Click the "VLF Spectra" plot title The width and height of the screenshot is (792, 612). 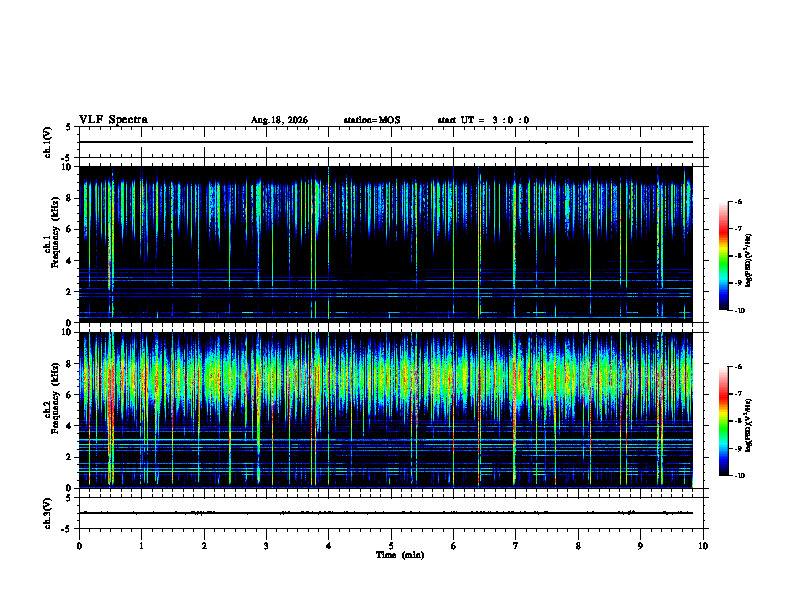pyautogui.click(x=113, y=120)
